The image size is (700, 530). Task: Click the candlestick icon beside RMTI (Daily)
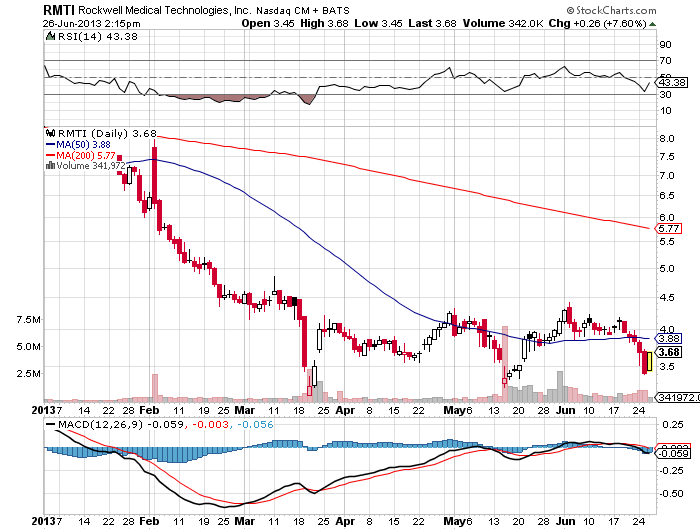51,133
